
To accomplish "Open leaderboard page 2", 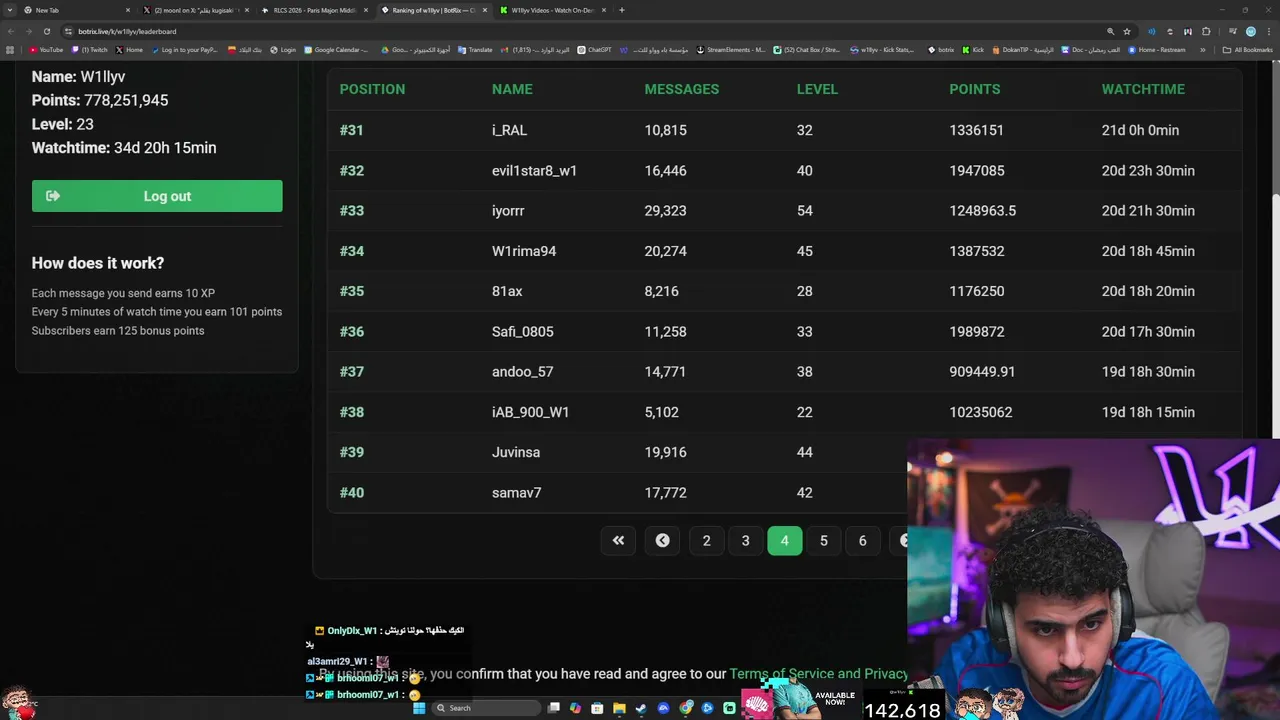I will pyautogui.click(x=706, y=540).
